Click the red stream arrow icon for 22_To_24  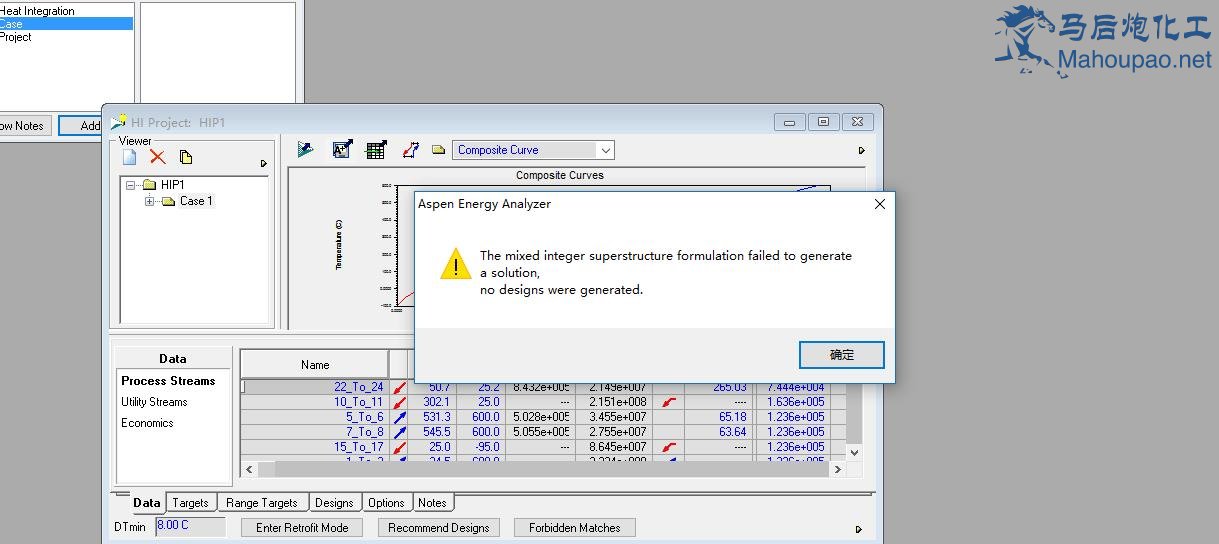coord(399,387)
